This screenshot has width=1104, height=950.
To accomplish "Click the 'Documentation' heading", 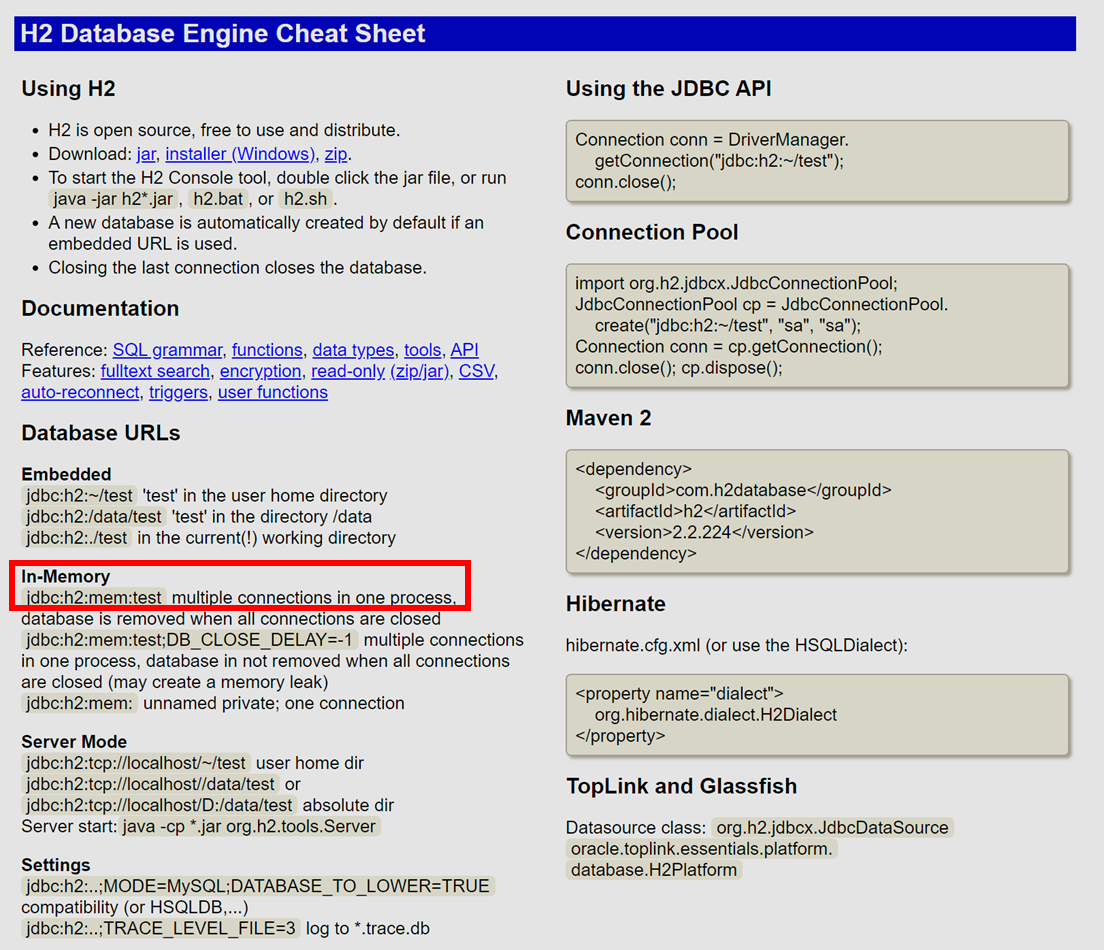I will click(x=100, y=308).
